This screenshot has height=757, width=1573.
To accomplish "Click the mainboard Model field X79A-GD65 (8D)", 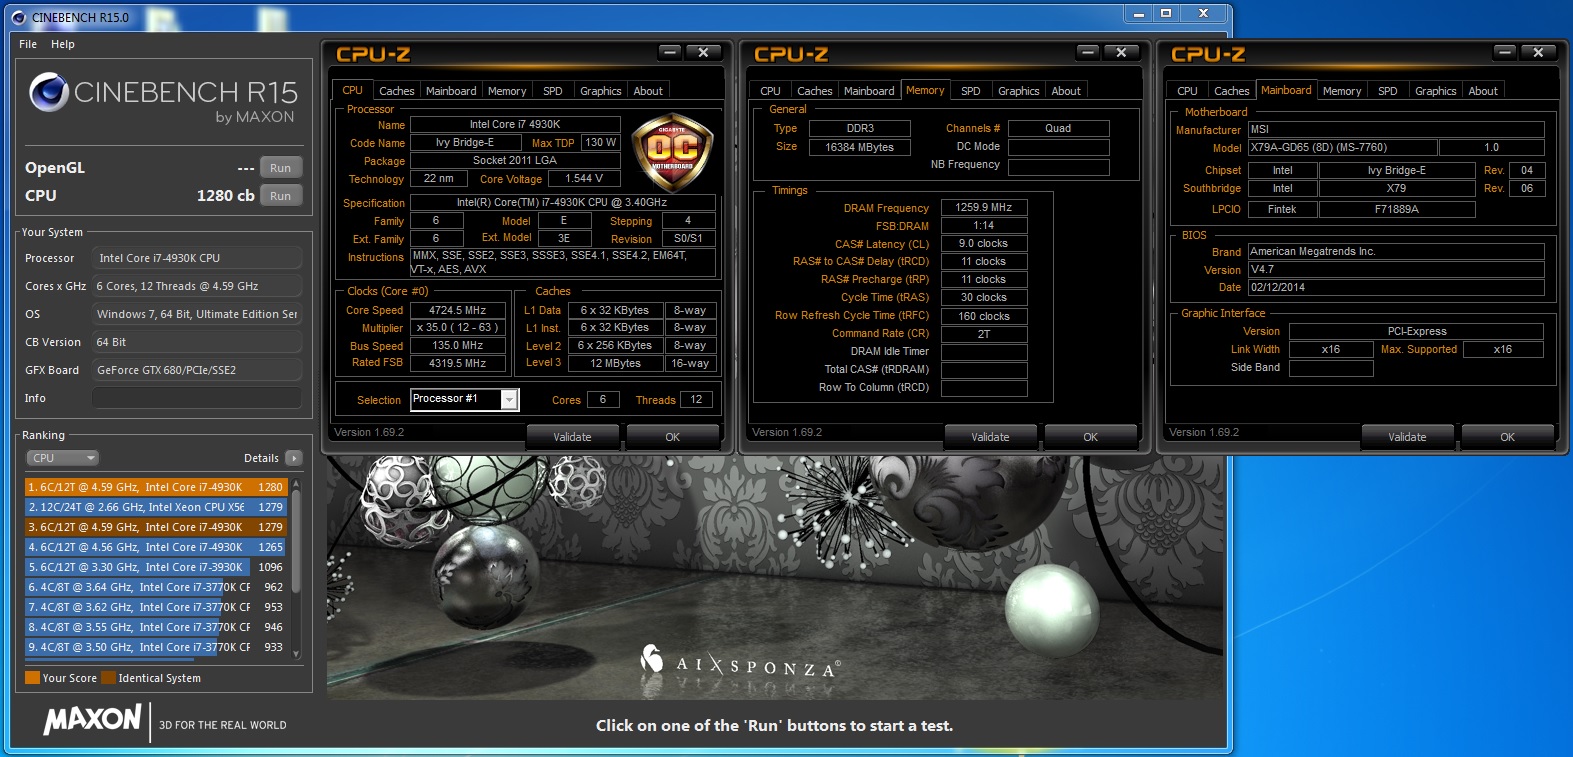I will [x=1342, y=147].
